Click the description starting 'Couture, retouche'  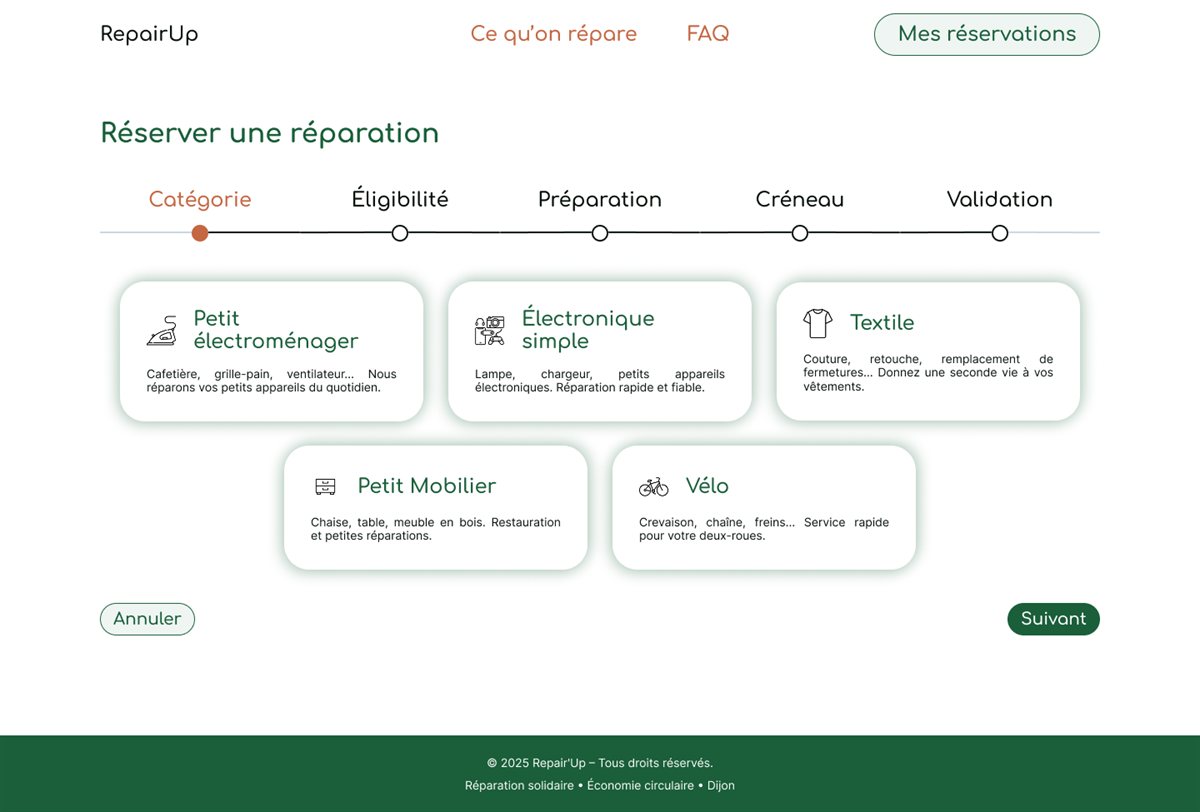point(928,373)
